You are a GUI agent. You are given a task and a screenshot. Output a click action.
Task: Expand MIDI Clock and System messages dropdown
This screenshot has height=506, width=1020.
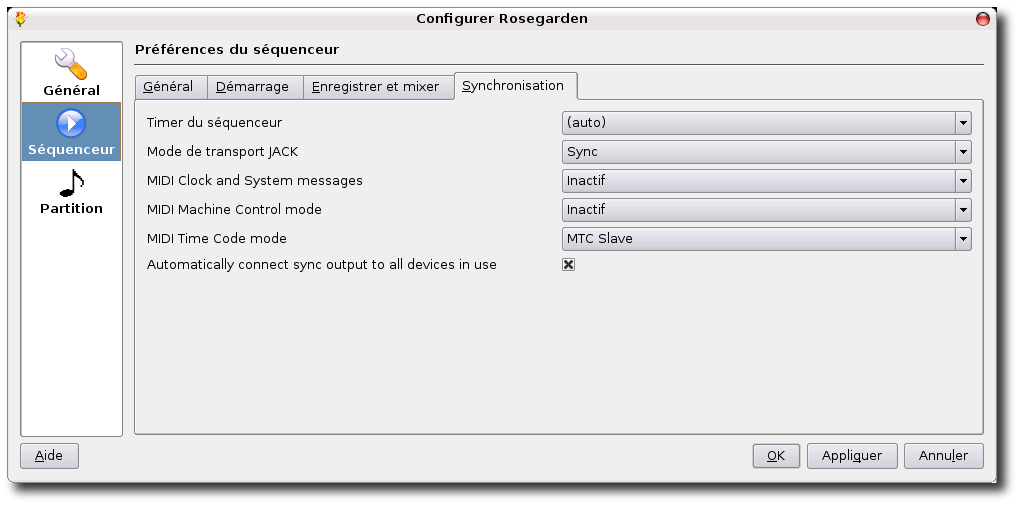coord(766,181)
